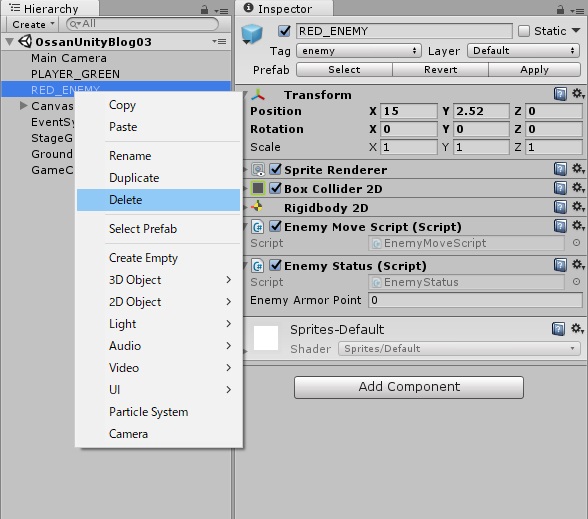Screen dimensions: 588x519
Task: Disable Enemy Status script checkbox
Action: [276, 265]
